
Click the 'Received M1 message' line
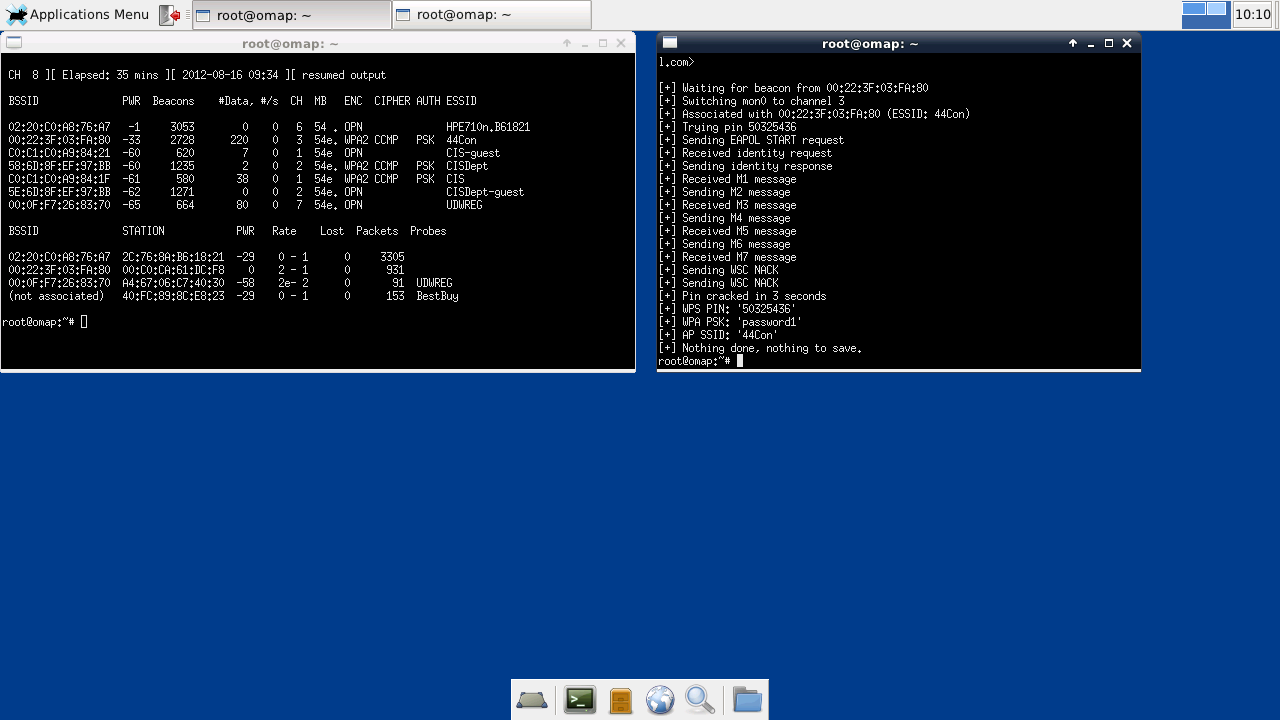point(727,179)
